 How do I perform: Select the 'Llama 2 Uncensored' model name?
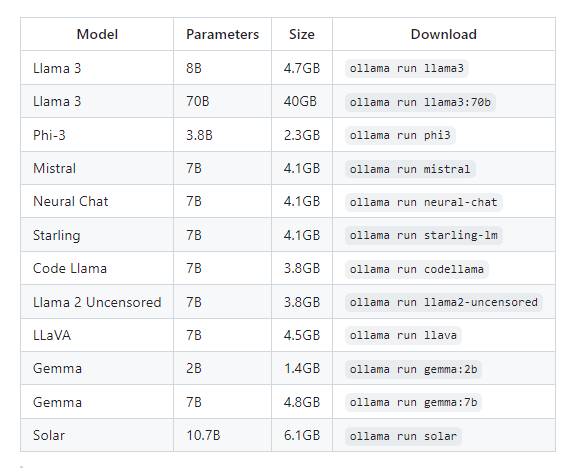click(97, 302)
